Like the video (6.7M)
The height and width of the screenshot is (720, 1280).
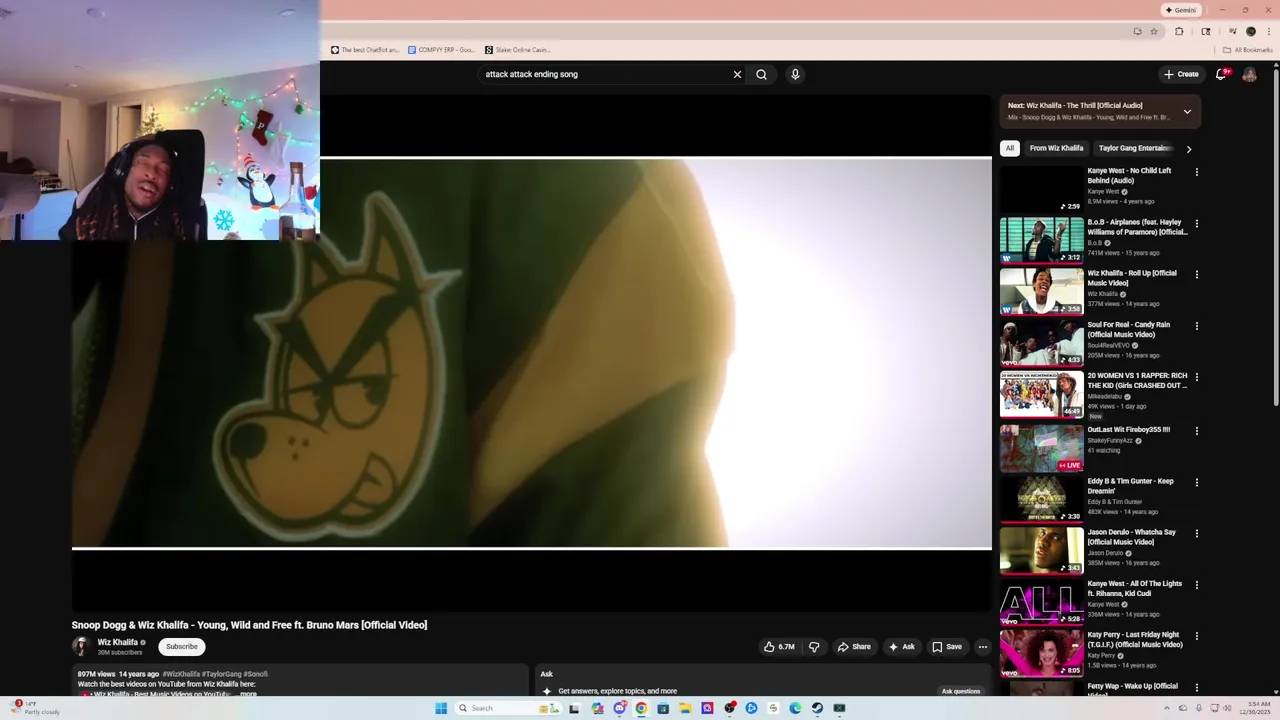(x=779, y=647)
